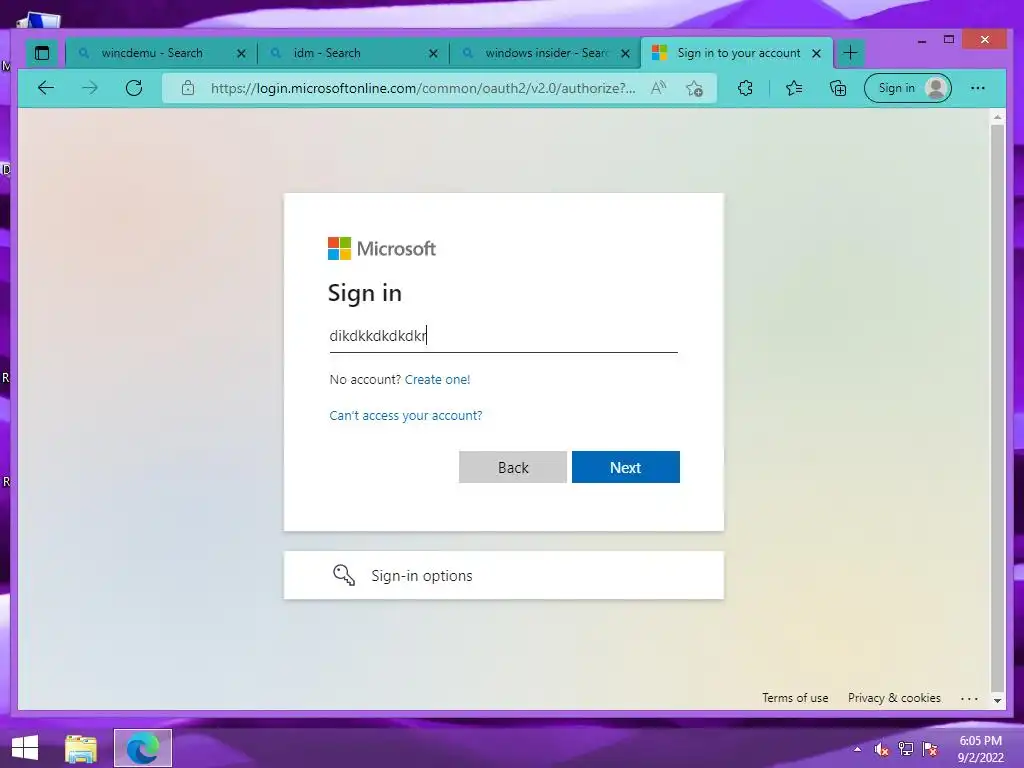This screenshot has width=1024, height=768.
Task: Click the network tray icon
Action: pyautogui.click(x=906, y=749)
